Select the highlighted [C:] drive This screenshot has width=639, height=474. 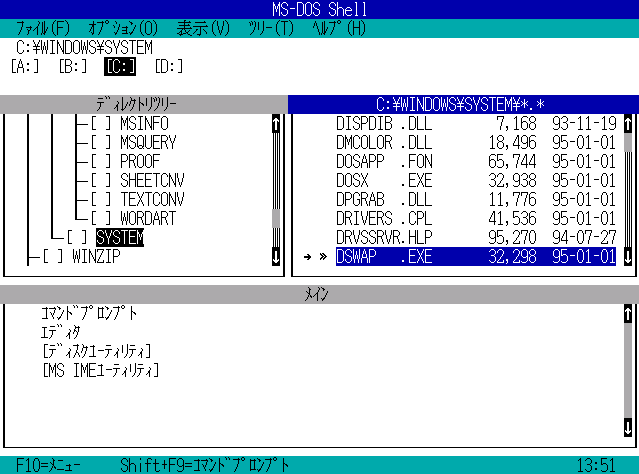(120, 66)
